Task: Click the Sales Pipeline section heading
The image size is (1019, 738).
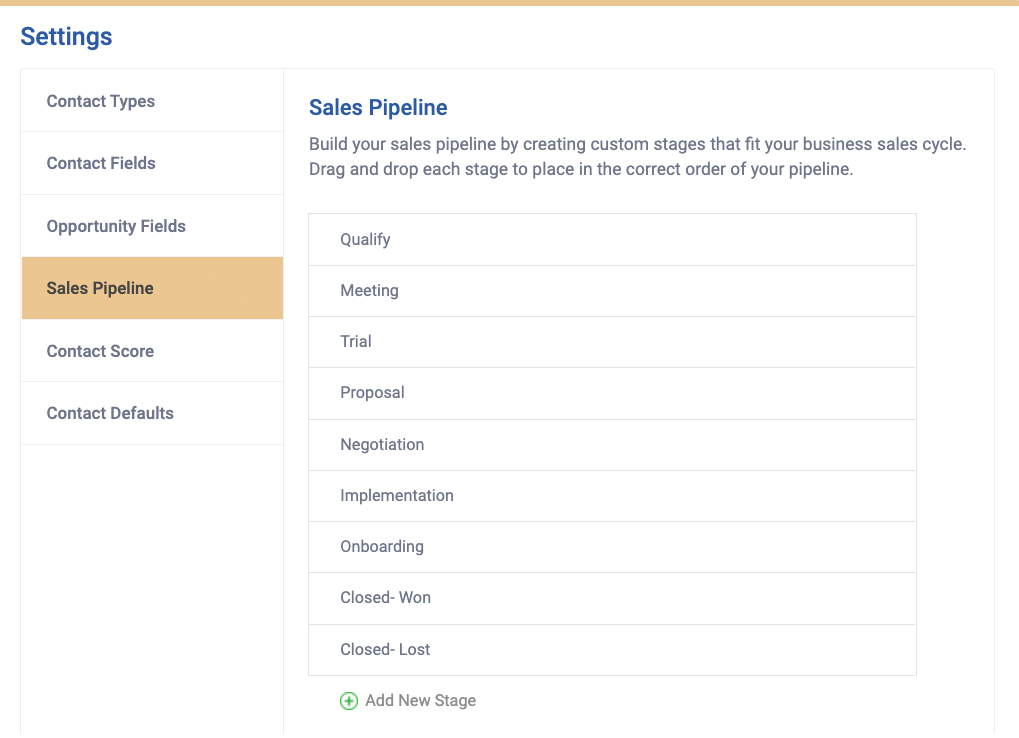Action: point(378,108)
